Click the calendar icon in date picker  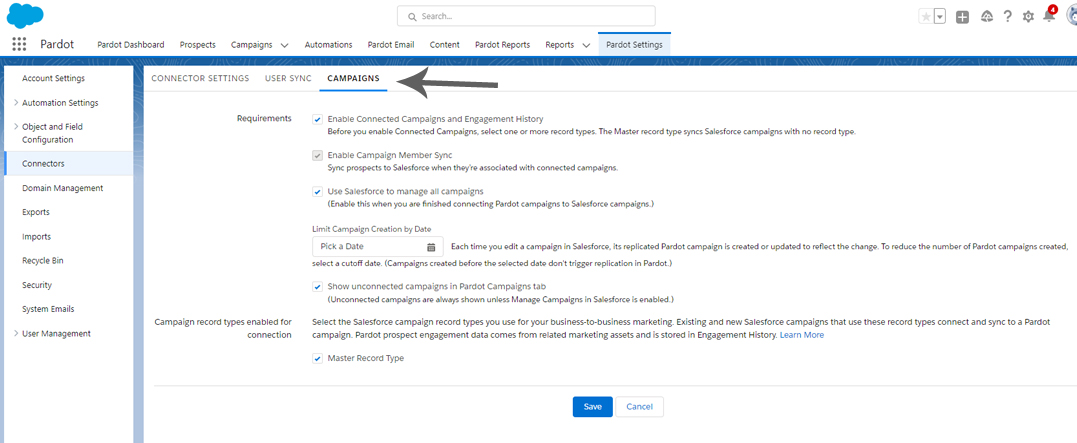click(431, 247)
